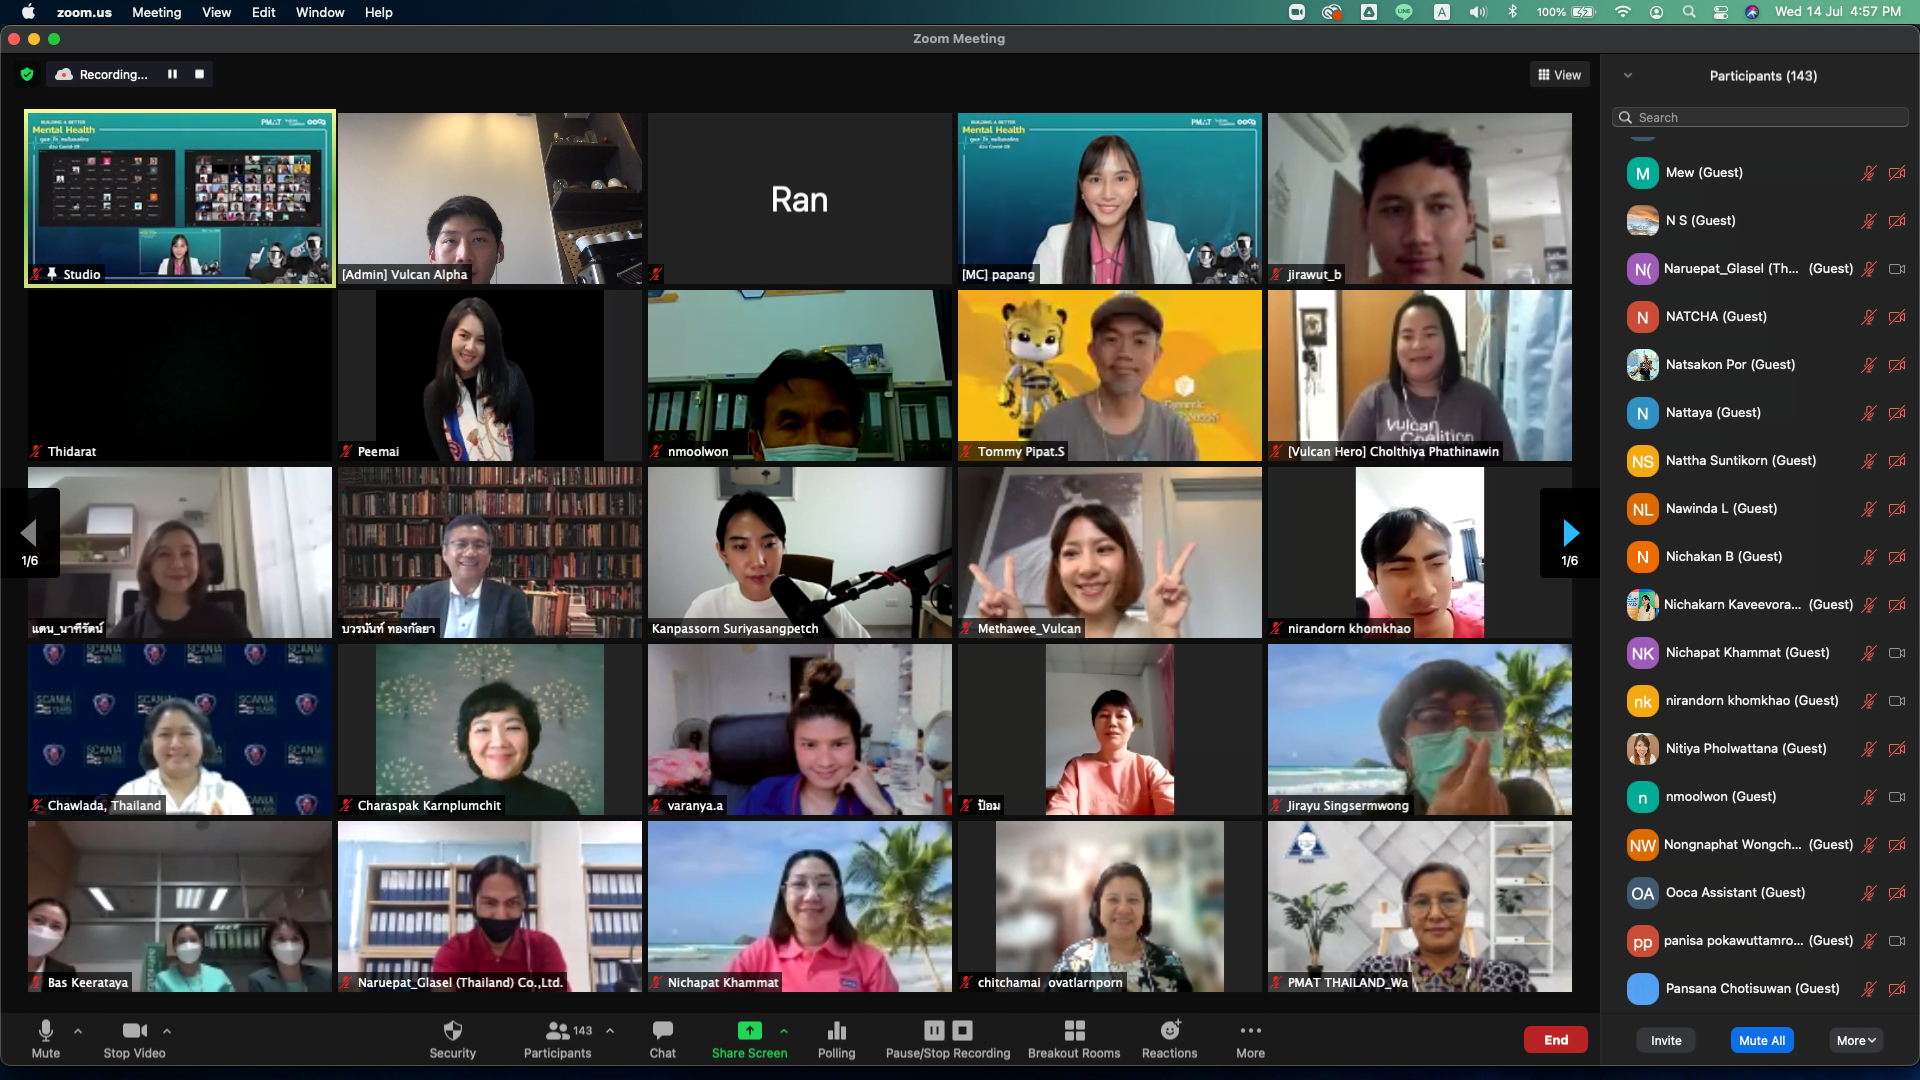Viewport: 1920px width, 1080px height.
Task: Select the [MC] papang video tile
Action: (1110, 198)
